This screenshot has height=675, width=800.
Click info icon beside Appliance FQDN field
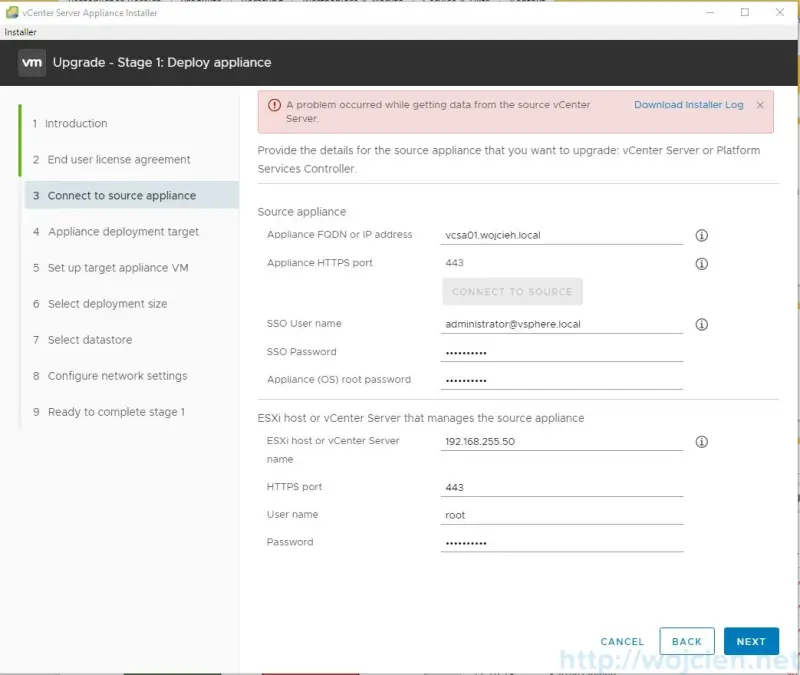point(701,236)
